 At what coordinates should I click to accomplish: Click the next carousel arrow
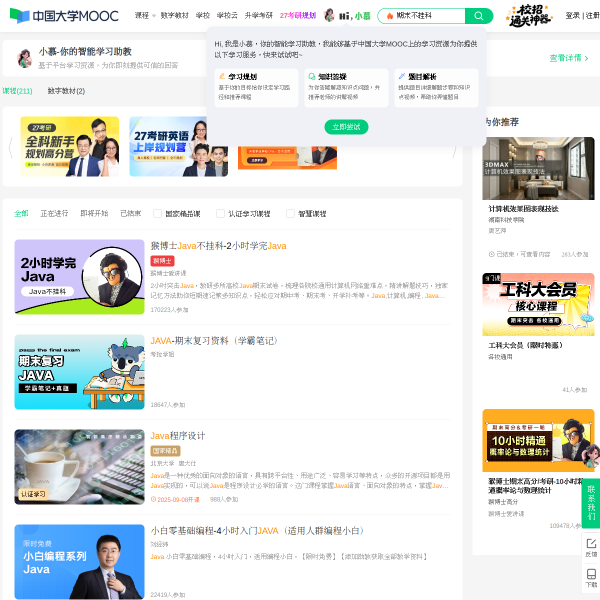click(x=455, y=151)
